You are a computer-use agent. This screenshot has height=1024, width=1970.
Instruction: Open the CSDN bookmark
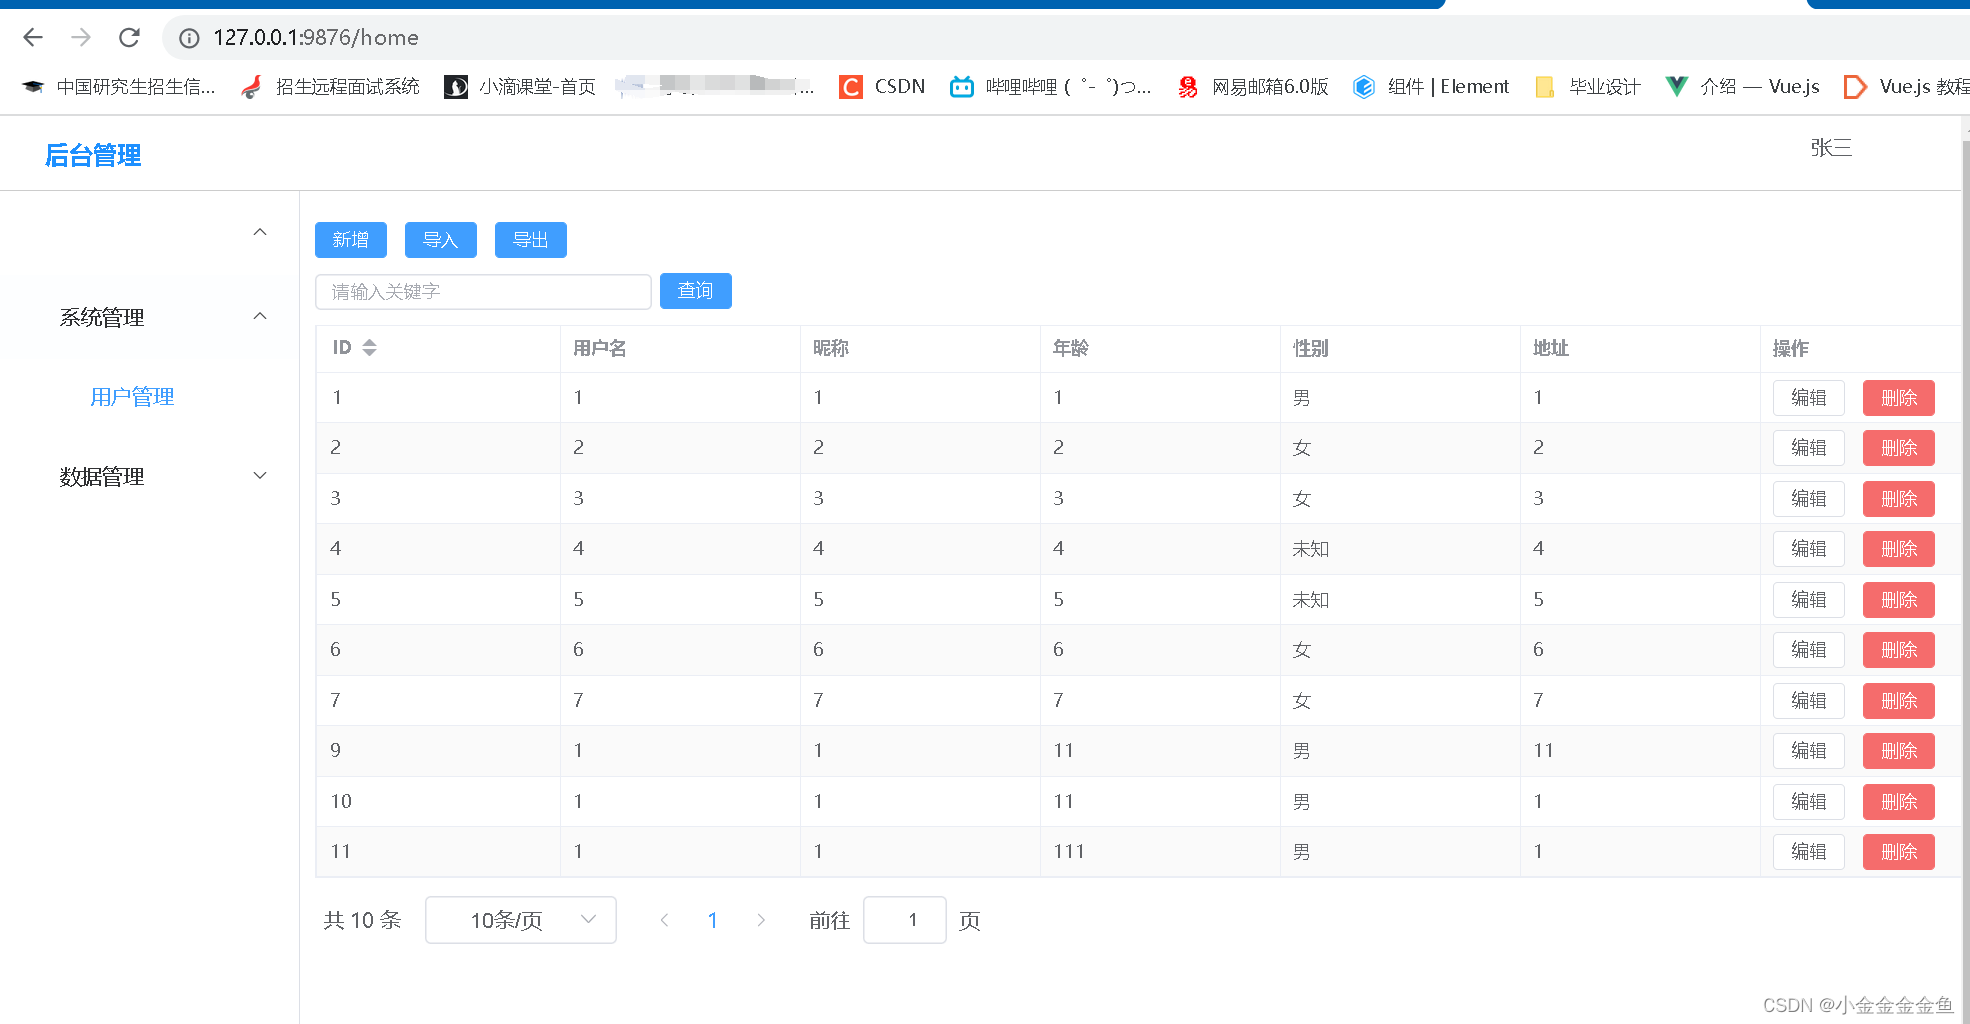click(882, 87)
